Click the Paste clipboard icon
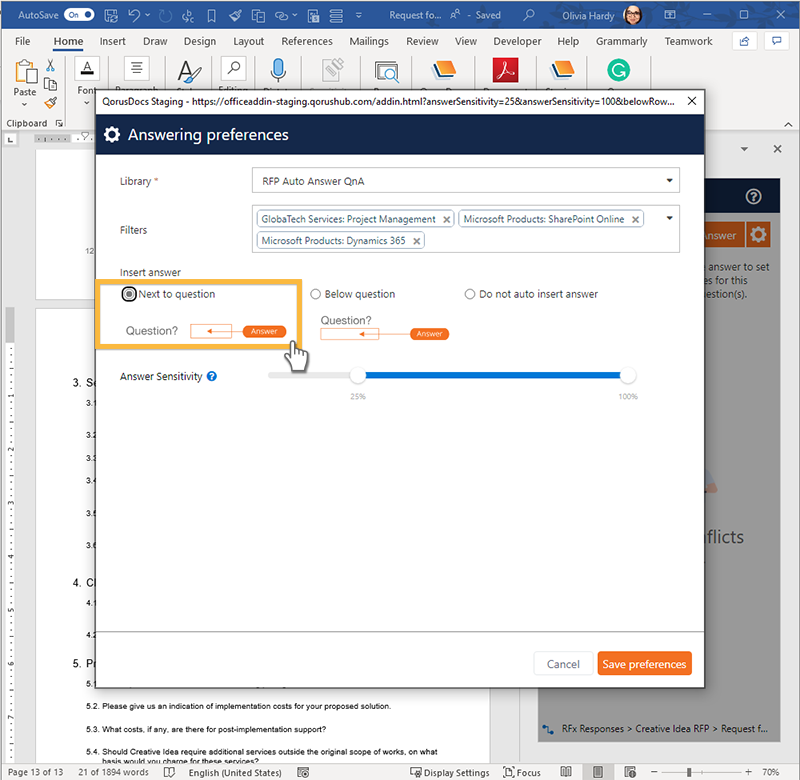 click(25, 71)
